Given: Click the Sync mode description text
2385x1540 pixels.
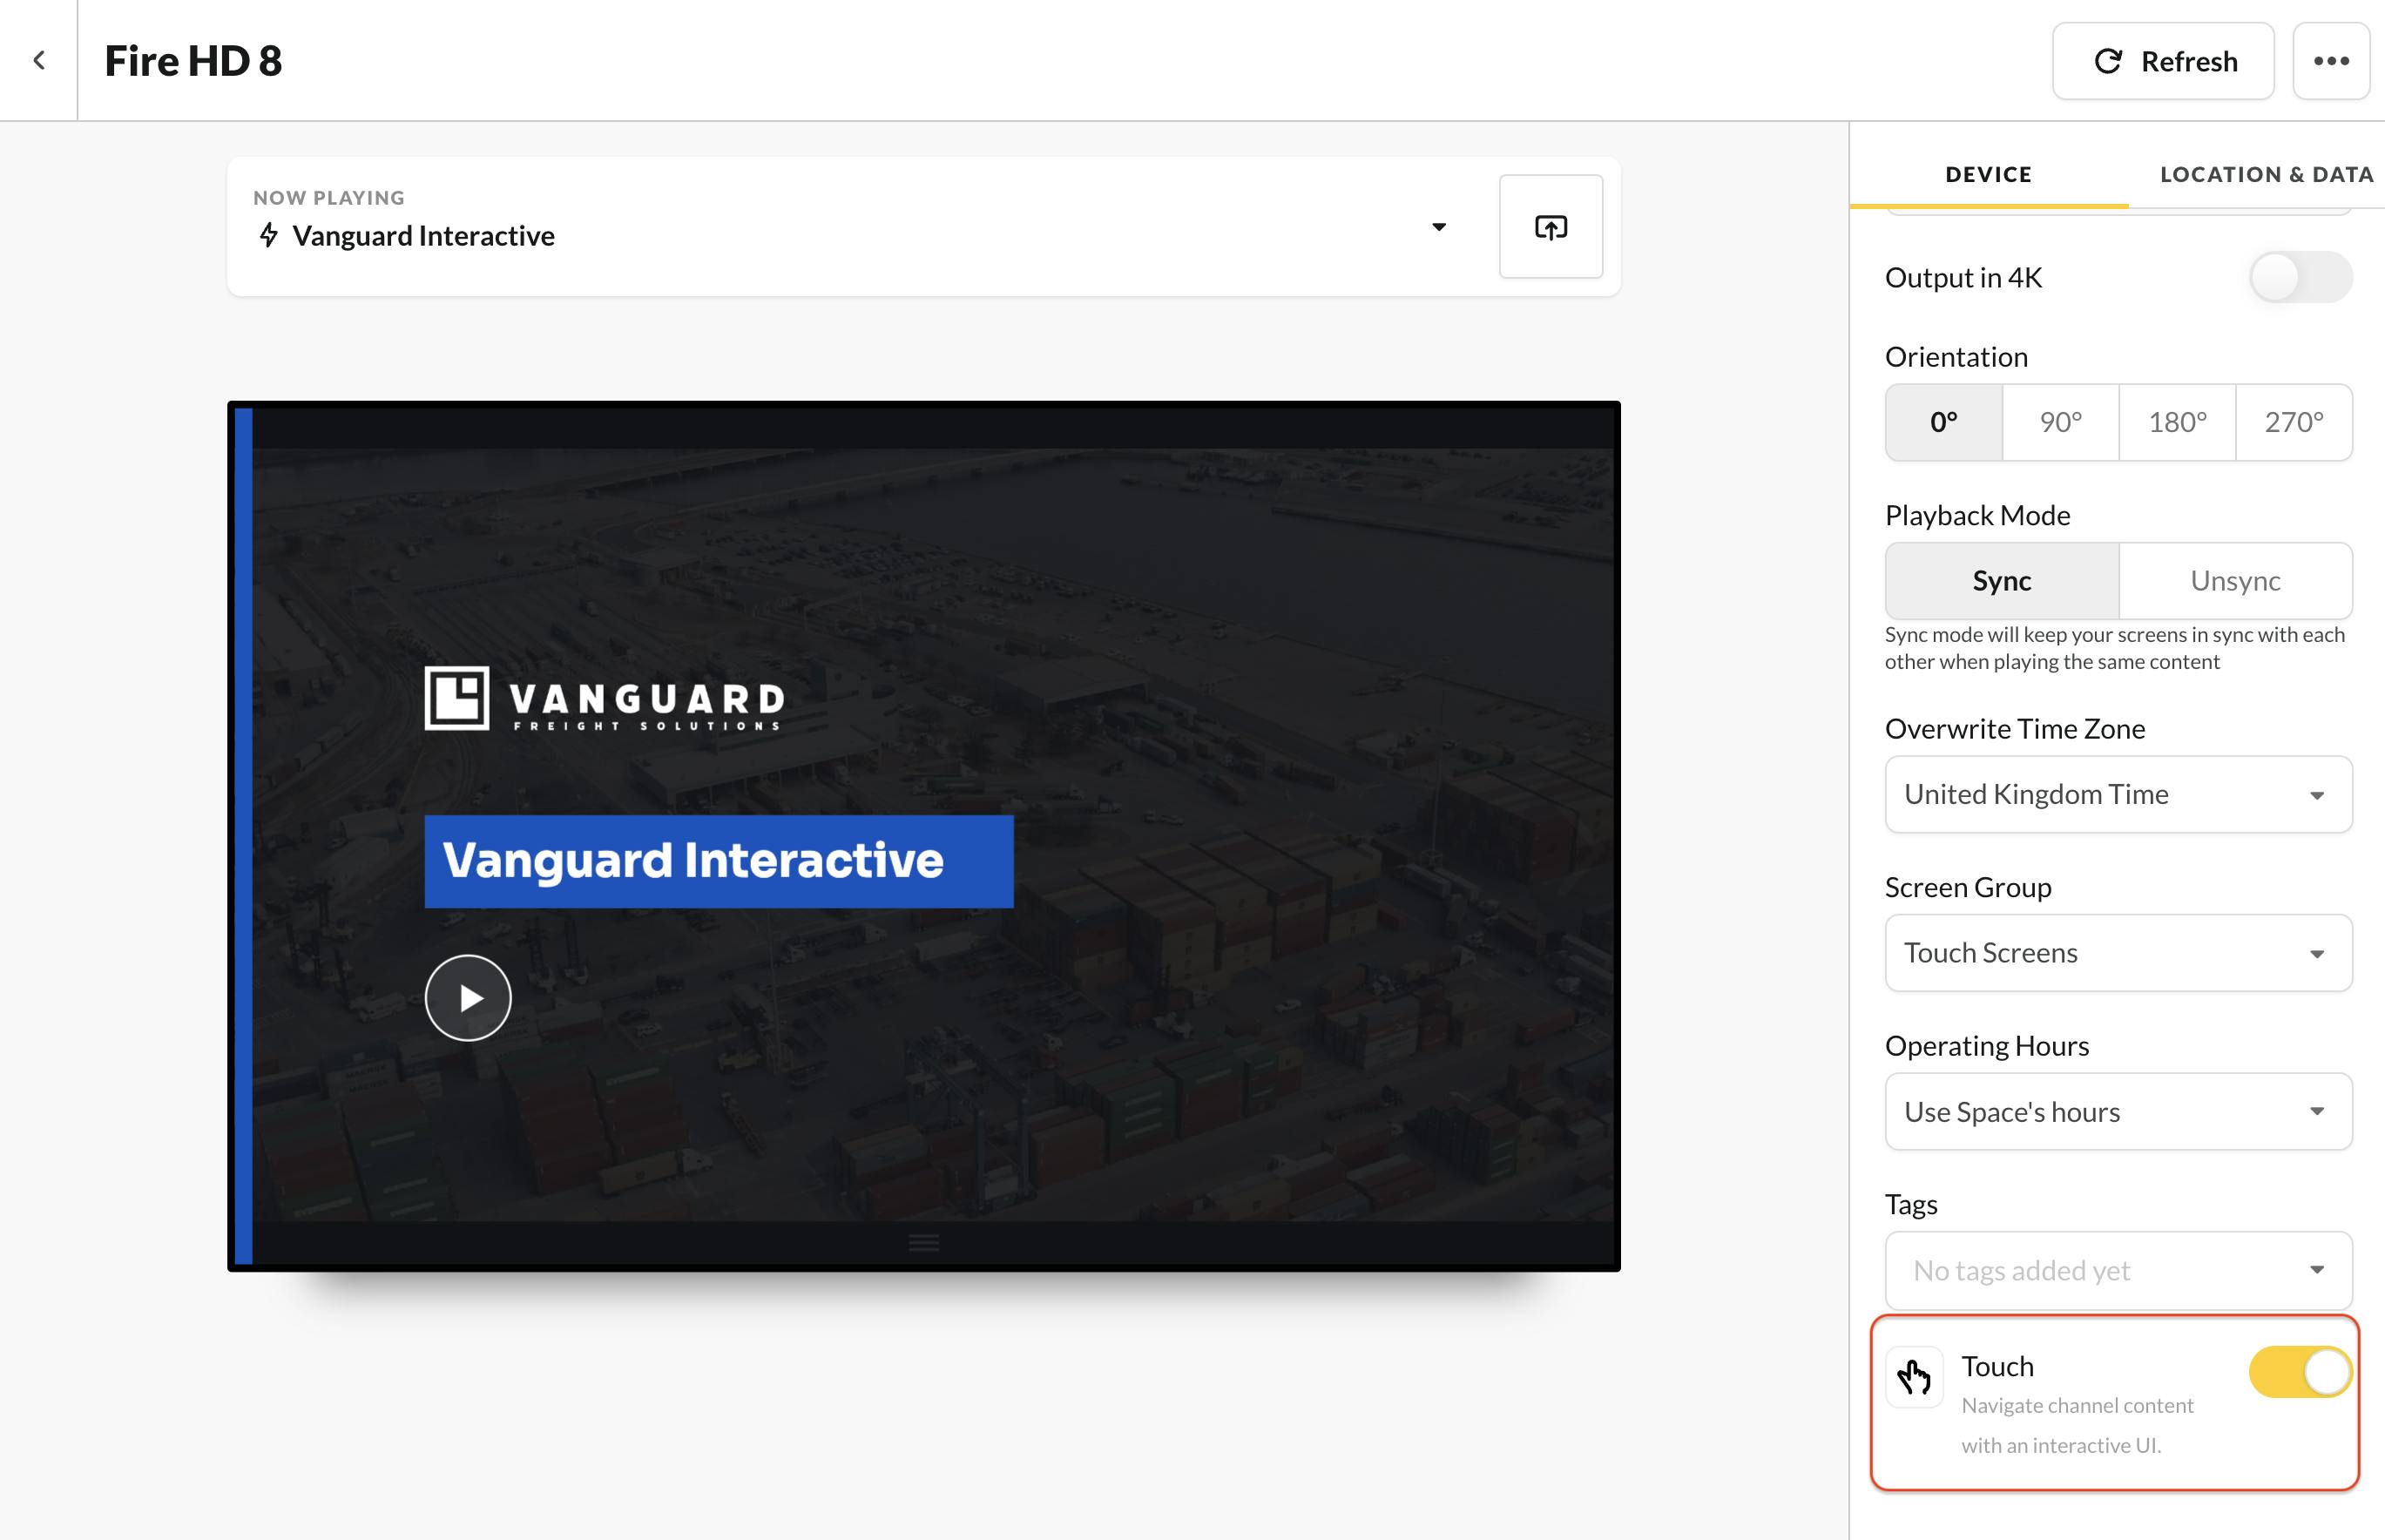Looking at the screenshot, I should pyautogui.click(x=2114, y=648).
